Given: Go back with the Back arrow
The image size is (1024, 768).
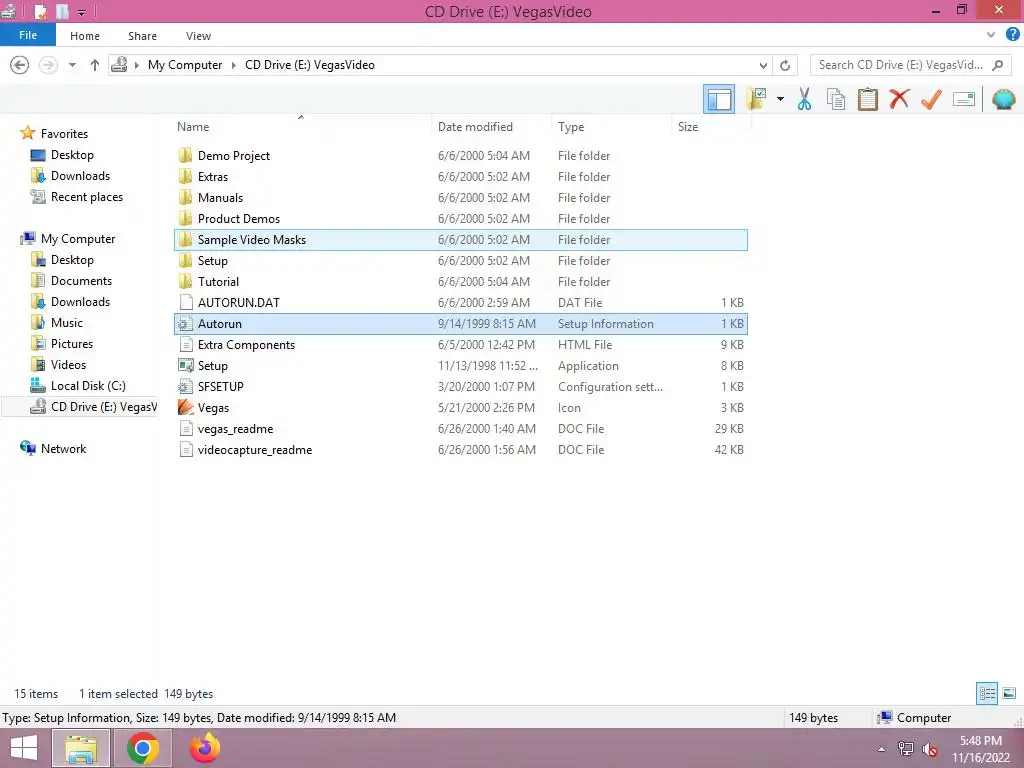Looking at the screenshot, I should click(x=20, y=65).
